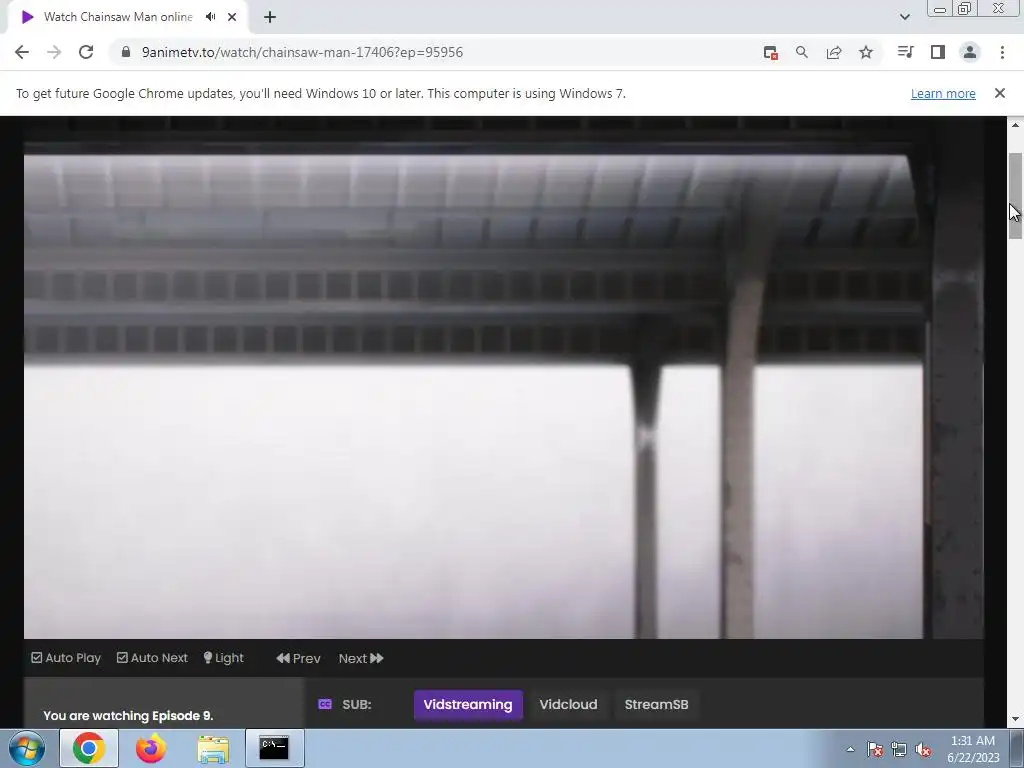This screenshot has height=768, width=1024.
Task: Click the scrollbar down arrow
Action: 1015,720
